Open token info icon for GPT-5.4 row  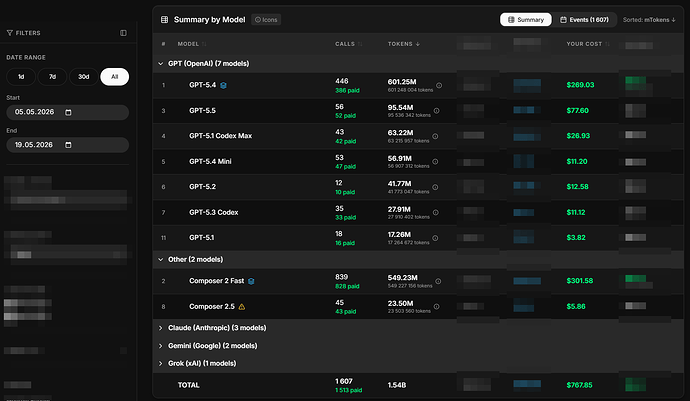(439, 85)
